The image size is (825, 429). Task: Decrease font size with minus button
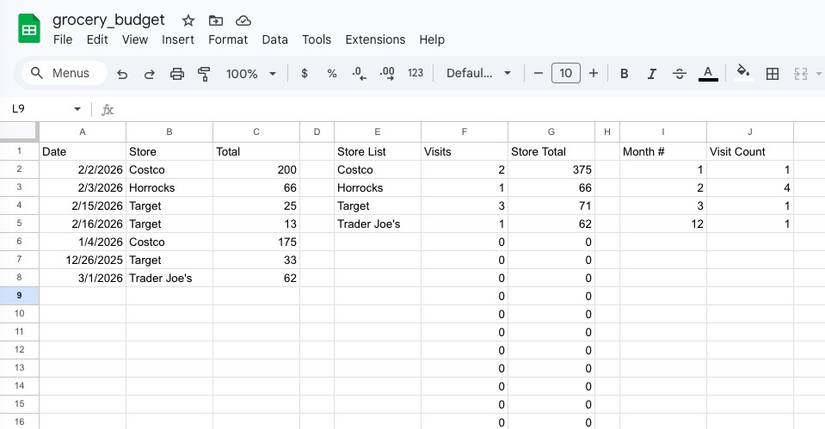click(x=538, y=73)
